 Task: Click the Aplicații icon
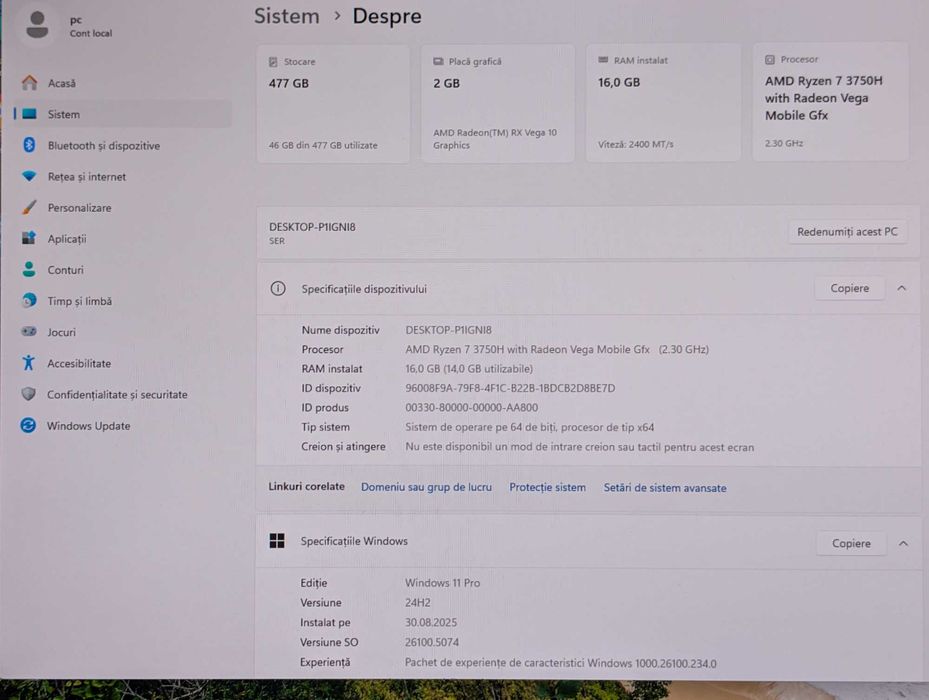coord(28,238)
